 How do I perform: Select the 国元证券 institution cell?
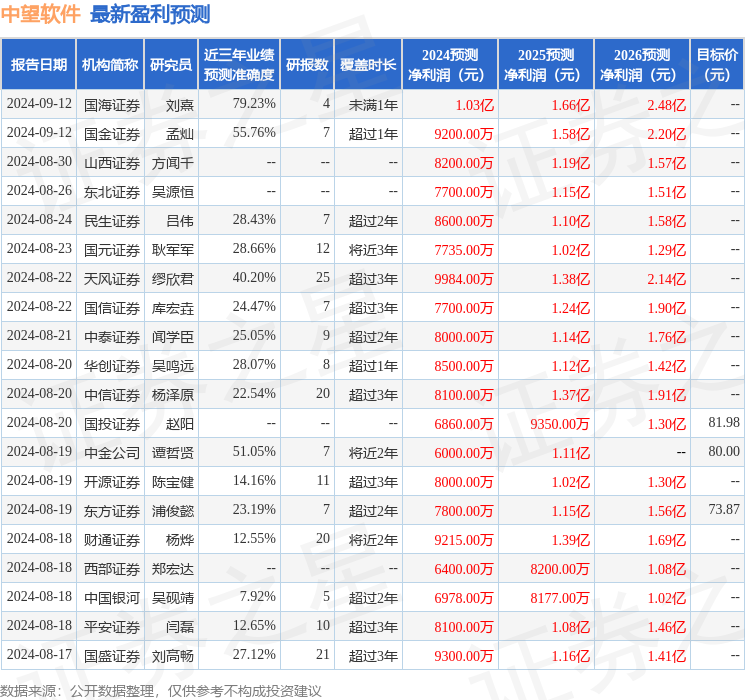point(112,250)
